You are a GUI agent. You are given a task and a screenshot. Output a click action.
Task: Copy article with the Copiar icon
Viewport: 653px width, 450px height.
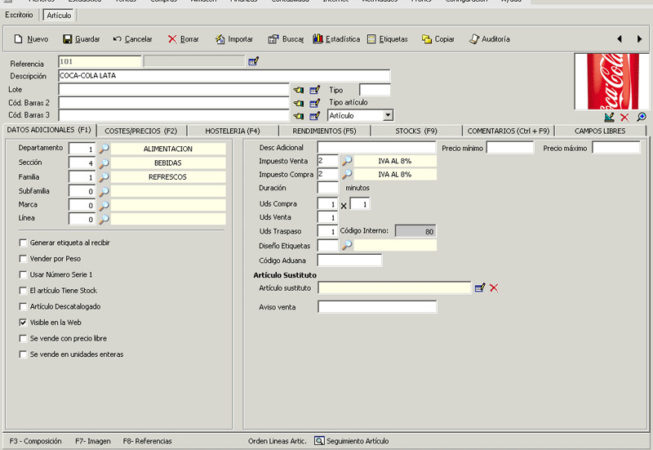426,39
